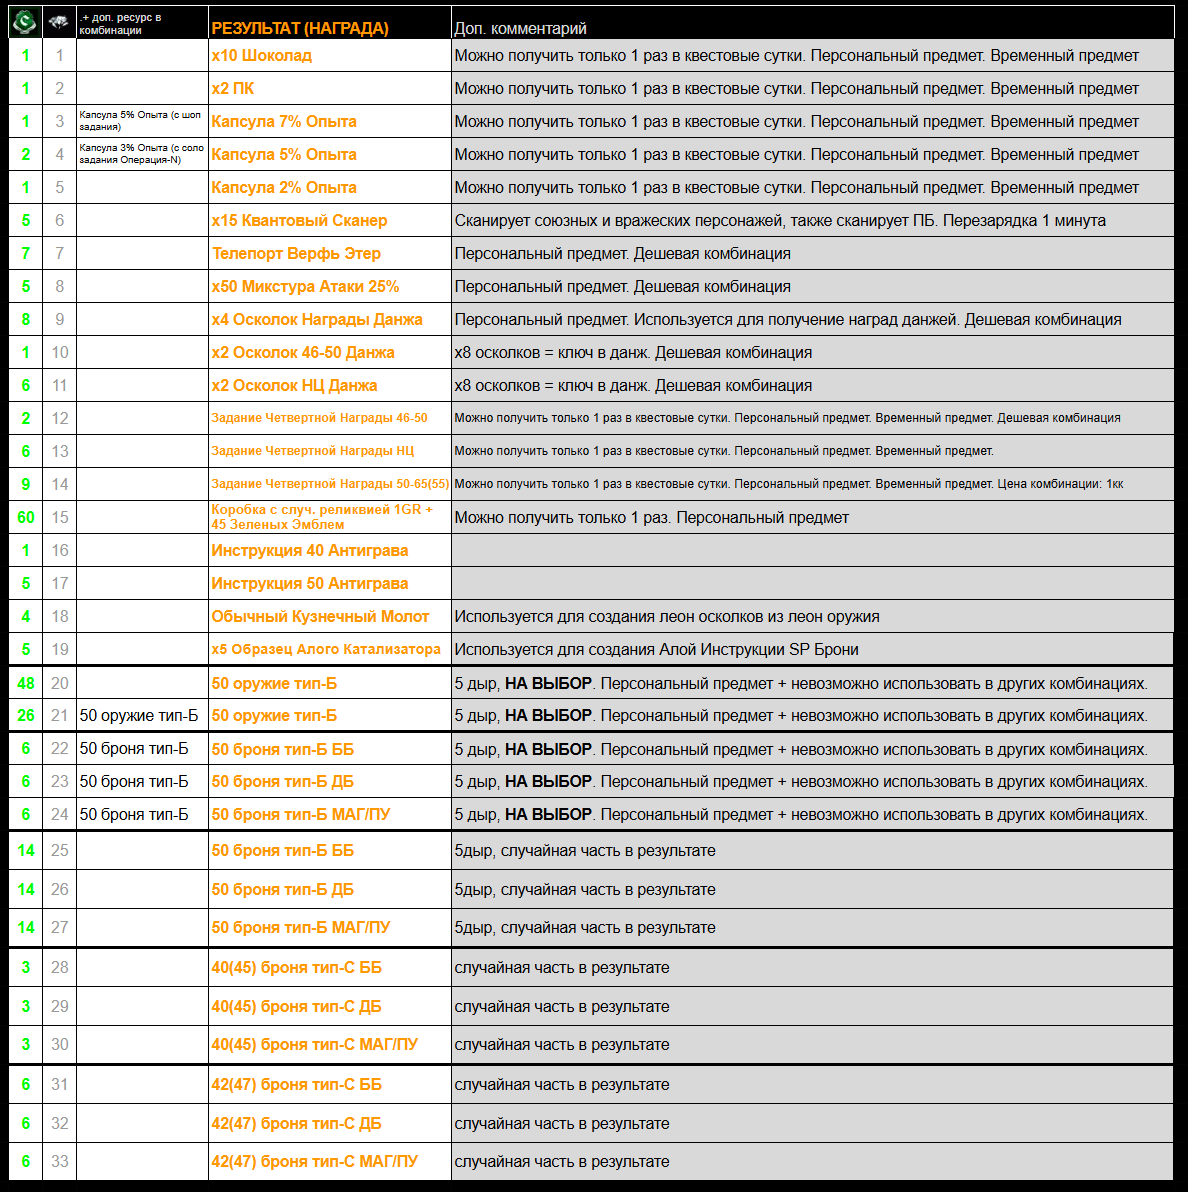The image size is (1188, 1192).
Task: Click the green cost value 60
Action: point(26,517)
